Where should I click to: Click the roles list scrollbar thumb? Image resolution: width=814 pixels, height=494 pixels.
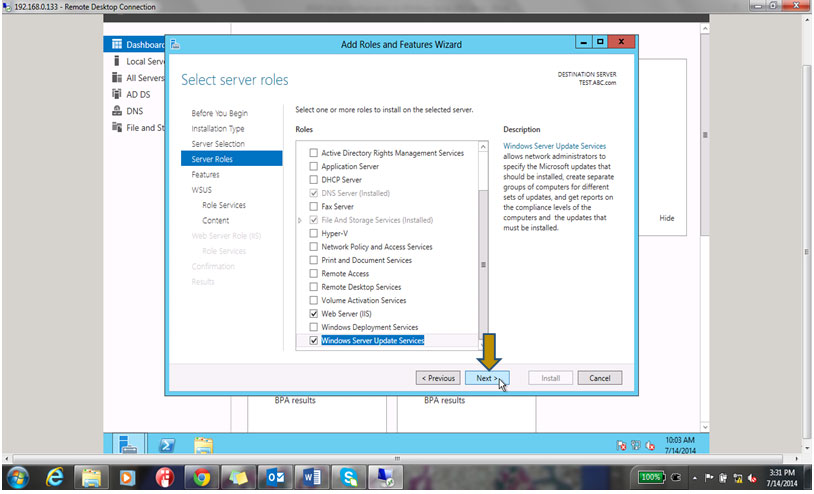click(483, 265)
